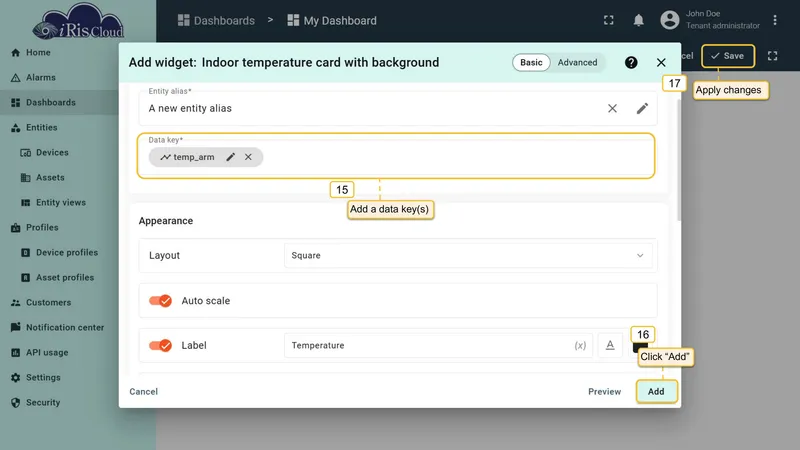Edit the temp_arm data key

click(231, 157)
